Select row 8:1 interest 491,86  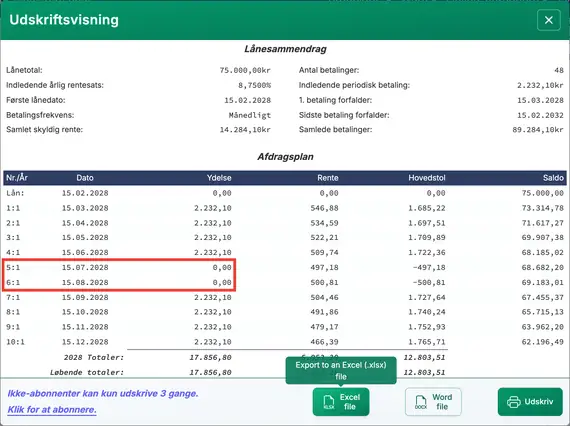pyautogui.click(x=324, y=312)
